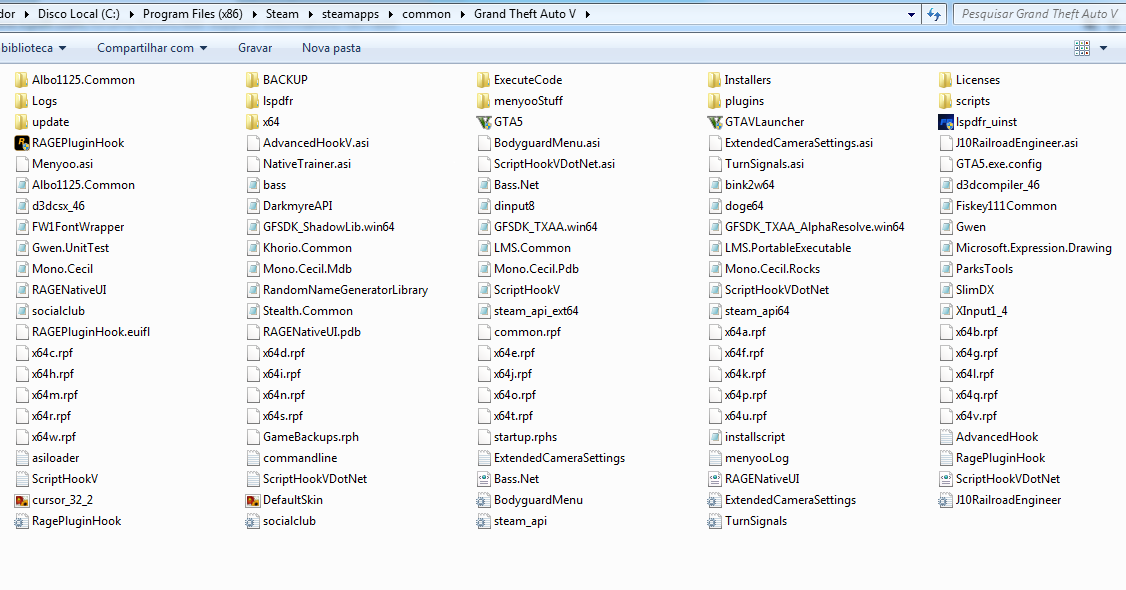Select the RAGEPluginHook.euifl file name
The image size is (1126, 590).
(x=91, y=332)
